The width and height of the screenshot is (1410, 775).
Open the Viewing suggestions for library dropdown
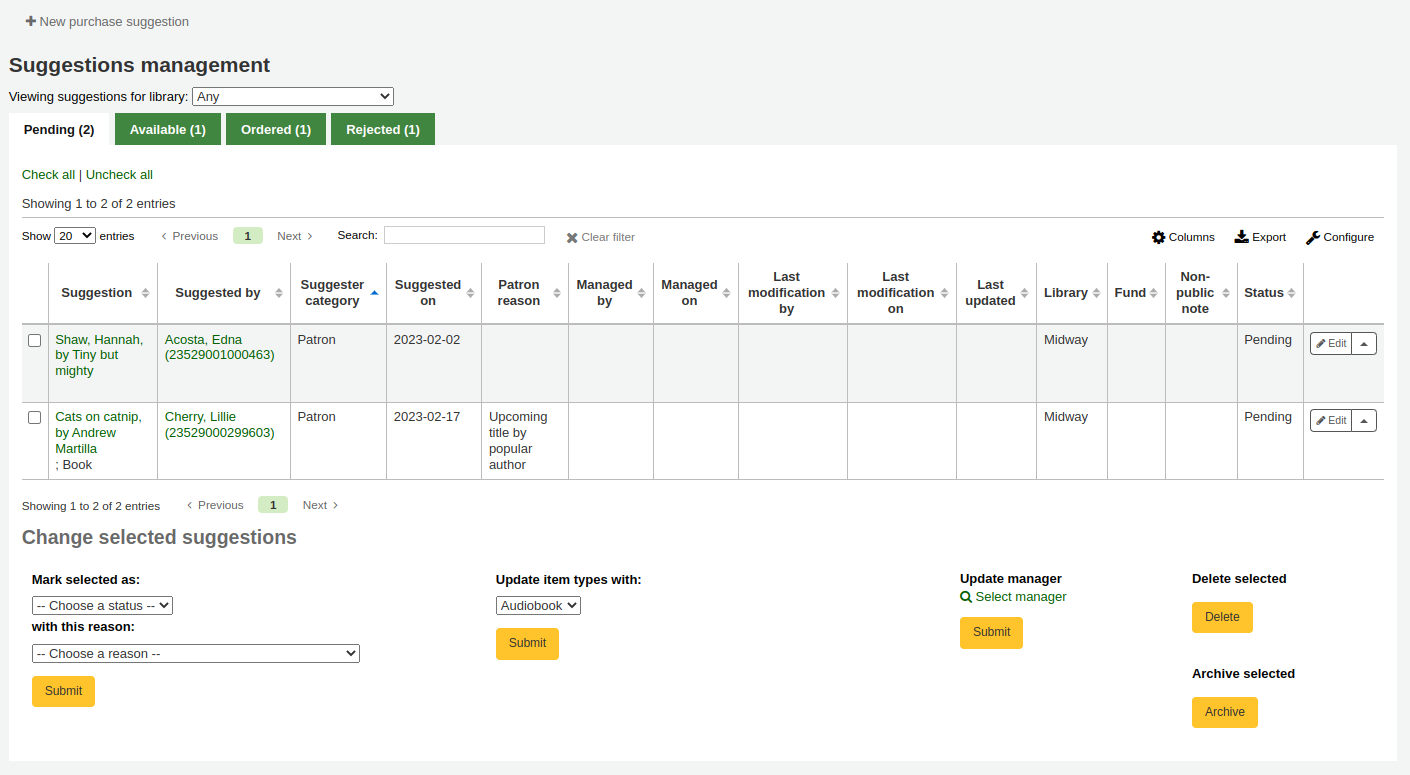[x=292, y=96]
